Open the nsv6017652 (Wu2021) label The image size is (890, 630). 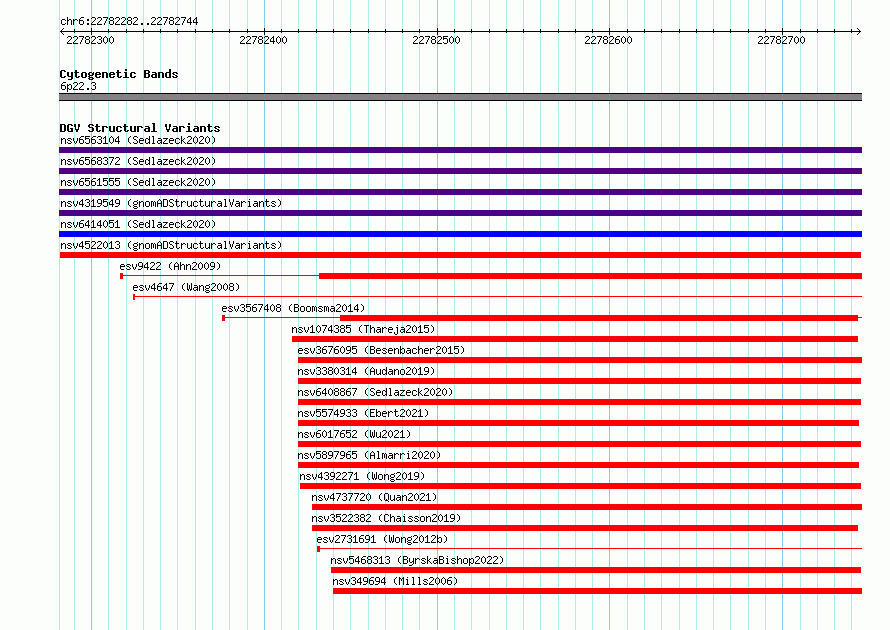354,434
